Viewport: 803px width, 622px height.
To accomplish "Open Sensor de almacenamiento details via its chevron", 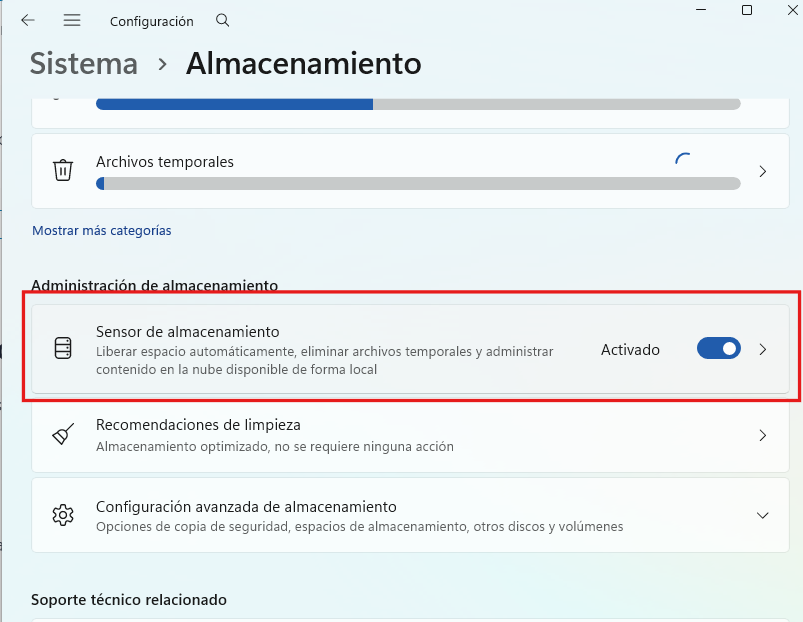I will pos(763,349).
